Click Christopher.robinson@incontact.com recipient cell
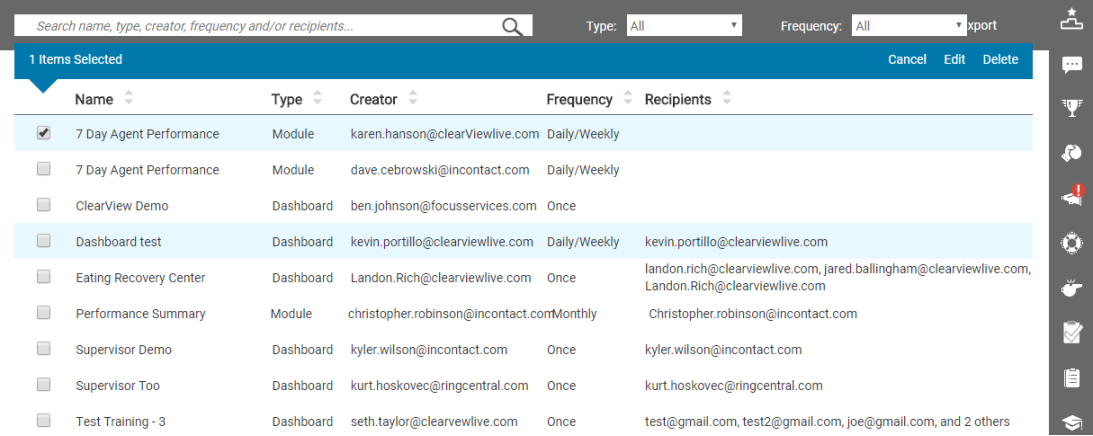Viewport: 1093px width, 436px height. coord(753,314)
